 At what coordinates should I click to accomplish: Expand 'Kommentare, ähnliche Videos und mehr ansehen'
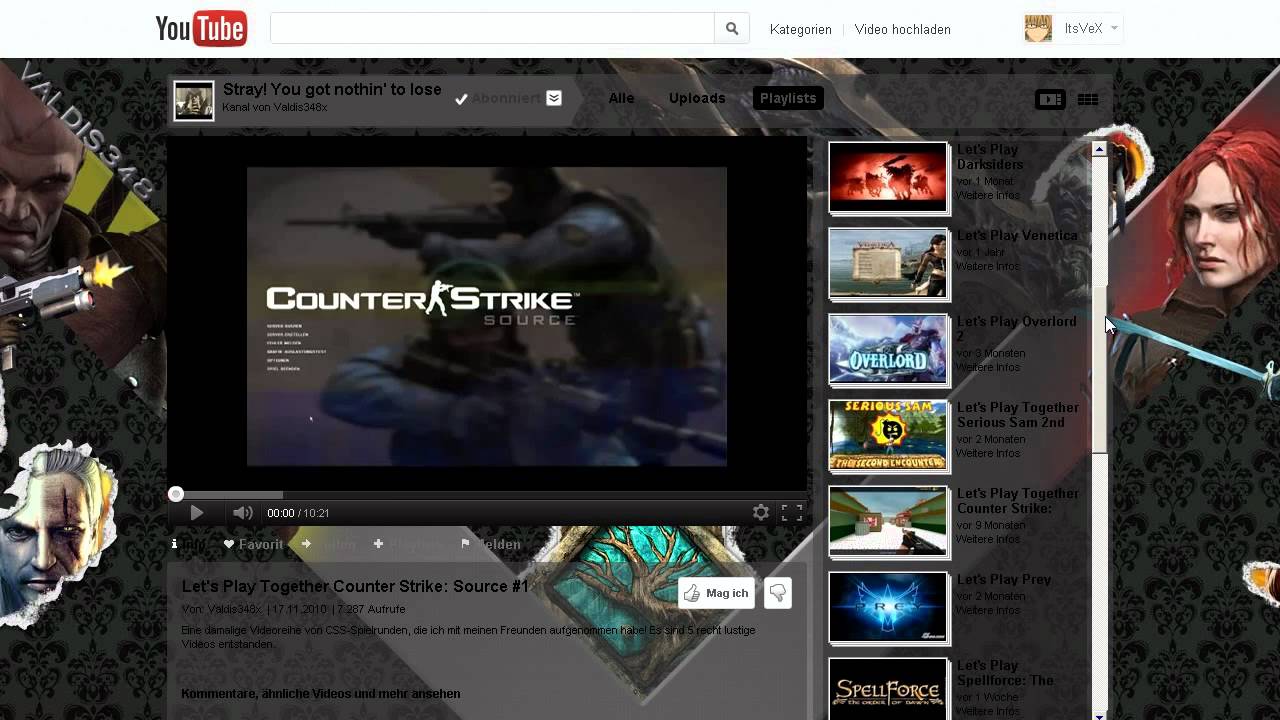pos(321,694)
